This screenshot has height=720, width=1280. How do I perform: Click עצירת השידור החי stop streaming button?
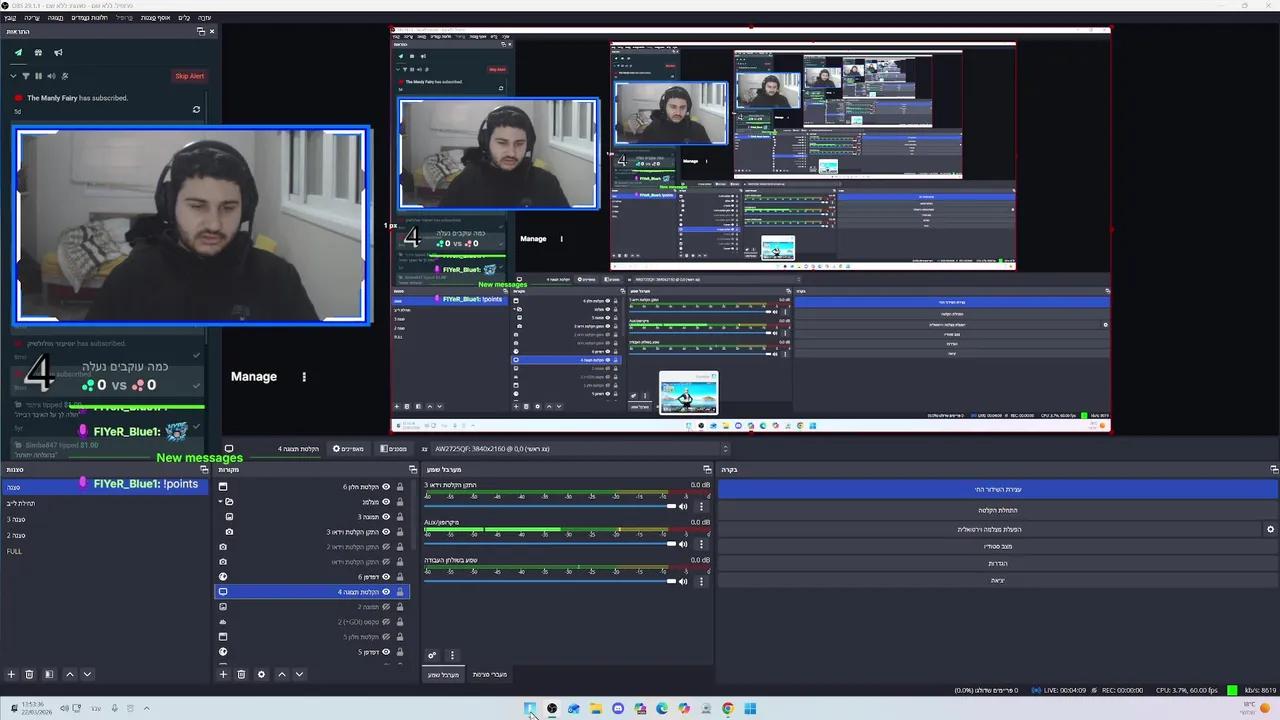point(998,490)
